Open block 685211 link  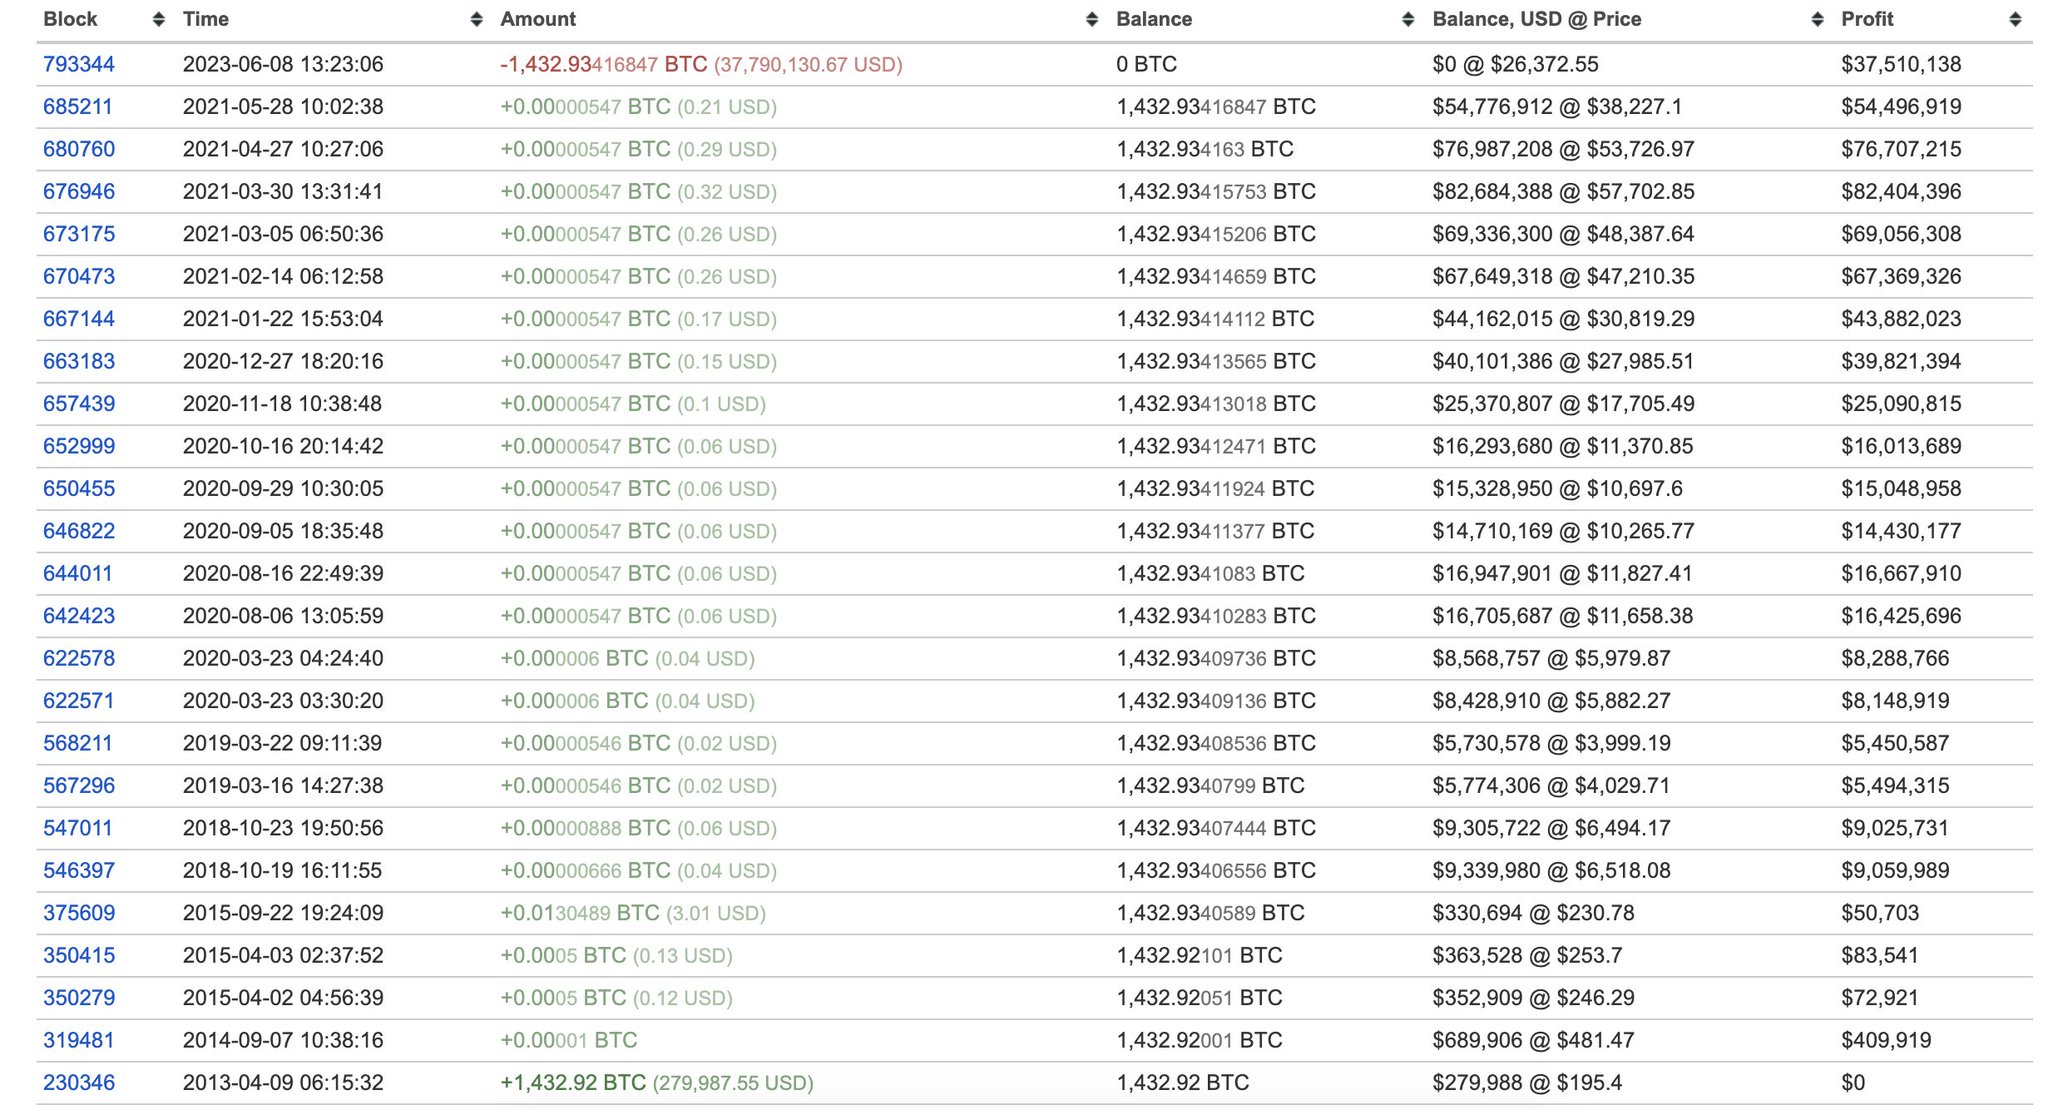[78, 107]
